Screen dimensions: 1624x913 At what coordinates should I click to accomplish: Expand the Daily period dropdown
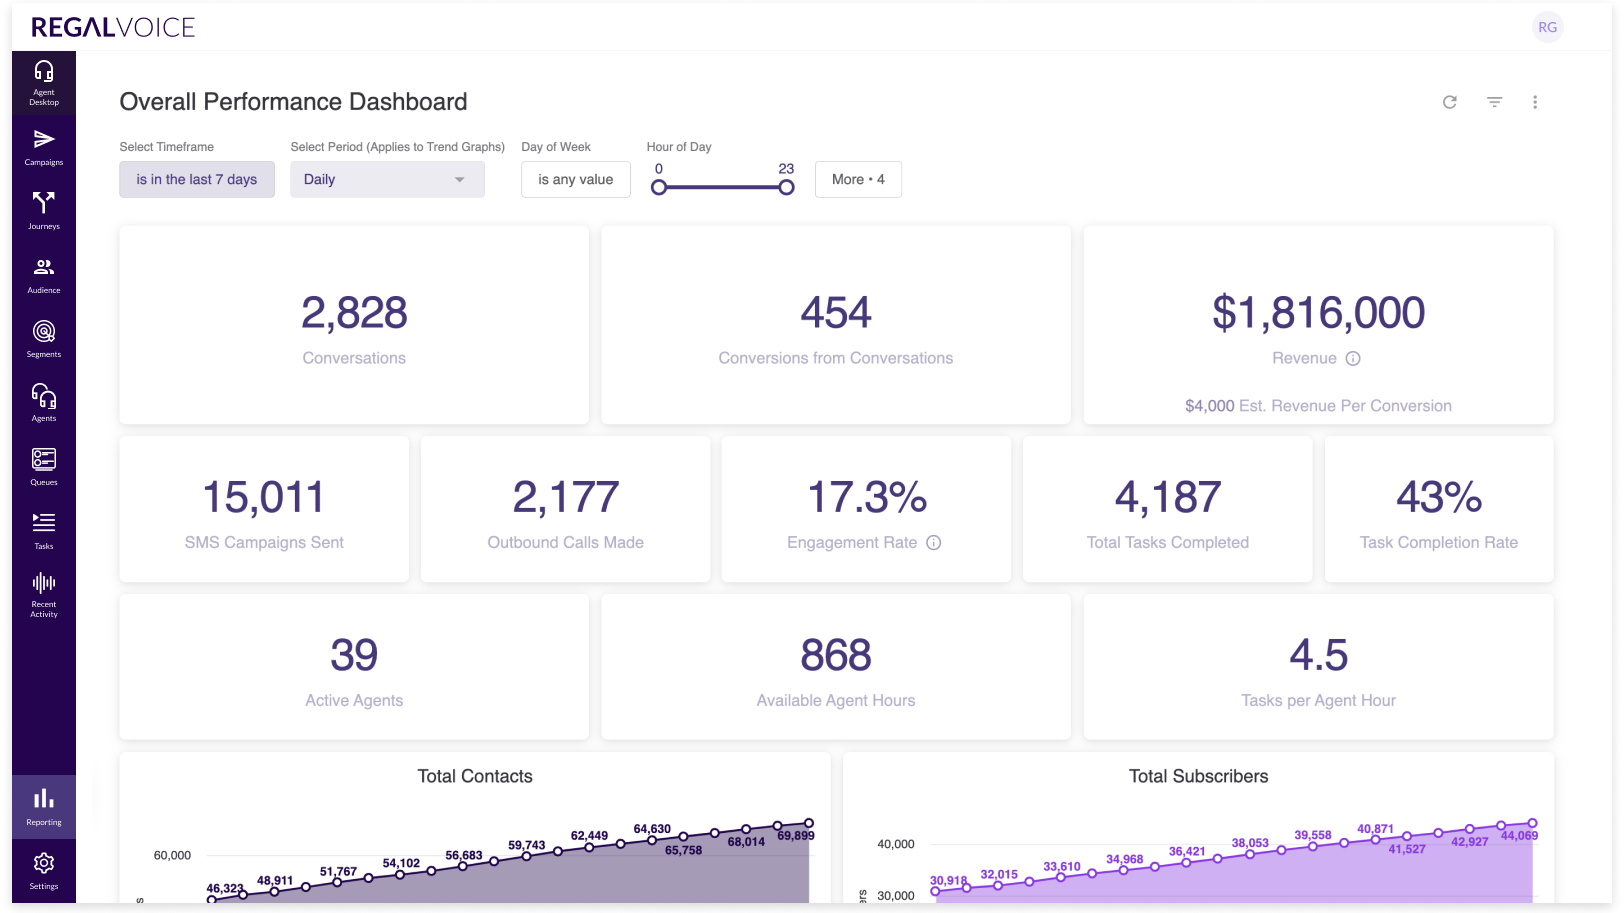[387, 180]
